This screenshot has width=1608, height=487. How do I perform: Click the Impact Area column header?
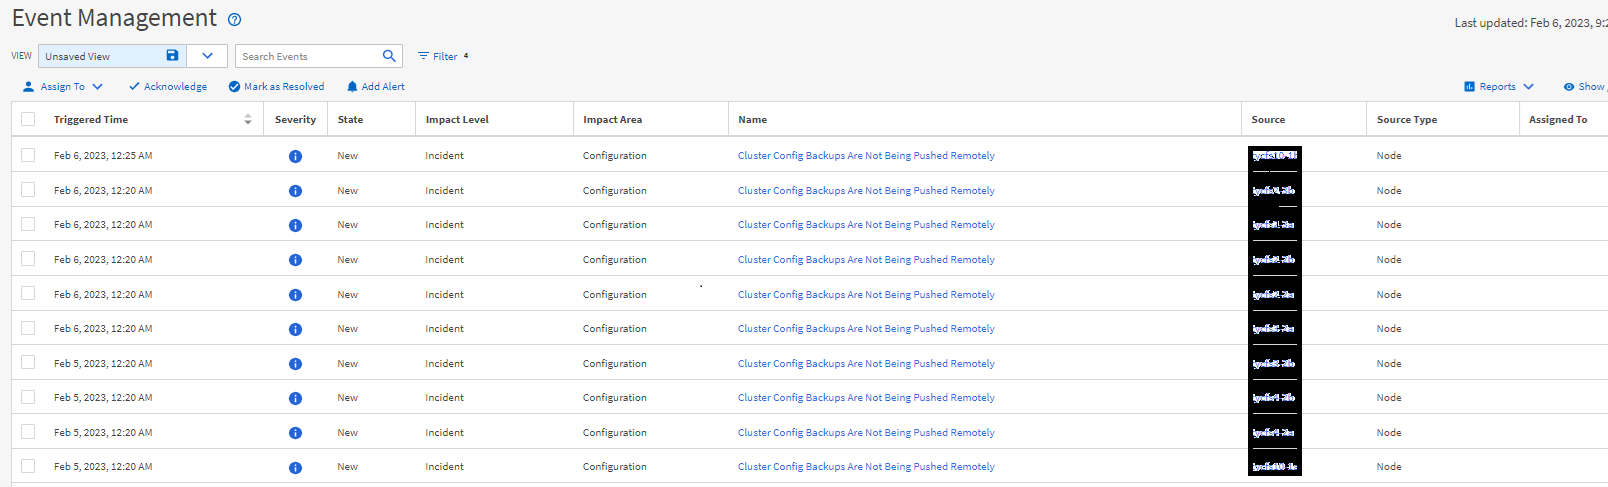[612, 119]
